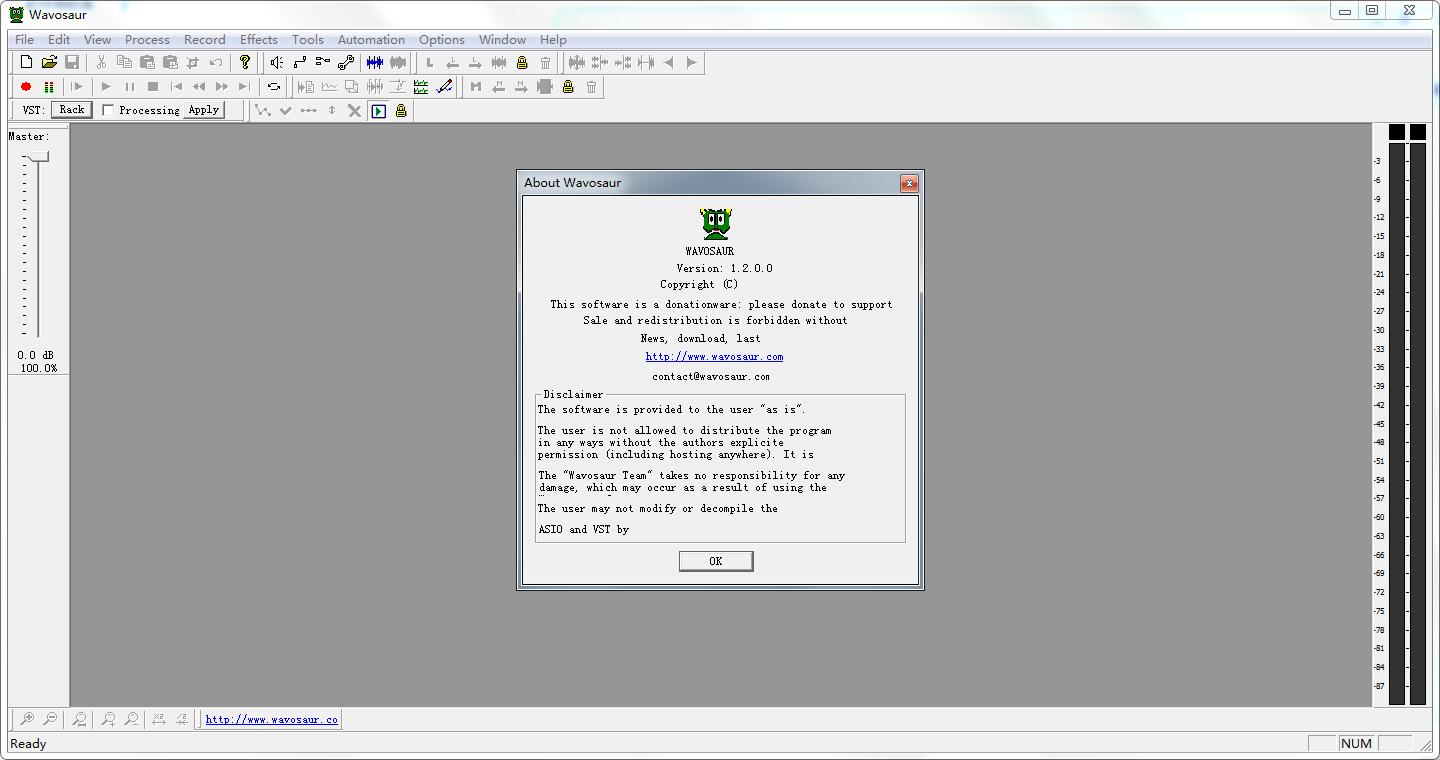Click the Rewind double-arrow icon
1440x760 pixels.
point(199,87)
